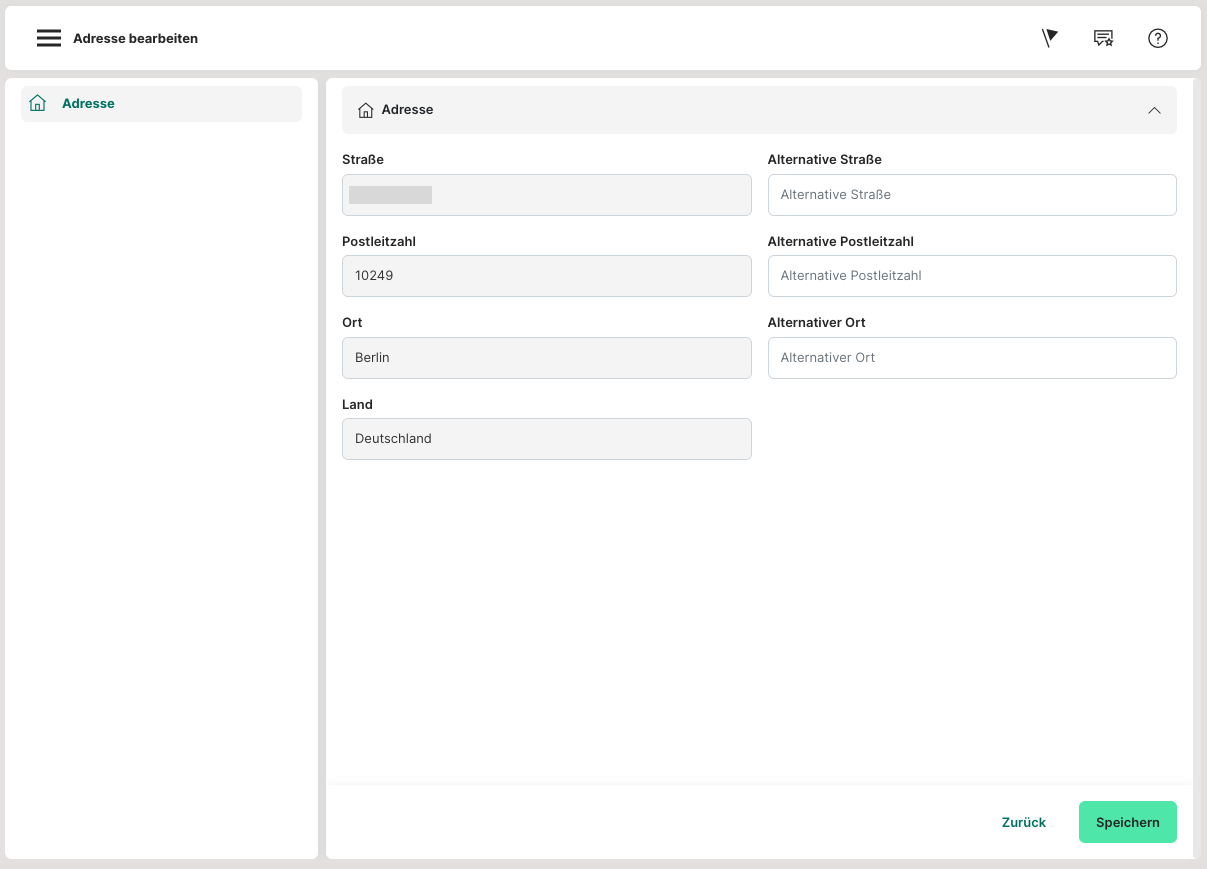Image resolution: width=1207 pixels, height=869 pixels.
Task: Click house icon in Adresse section header
Action: tap(365, 110)
